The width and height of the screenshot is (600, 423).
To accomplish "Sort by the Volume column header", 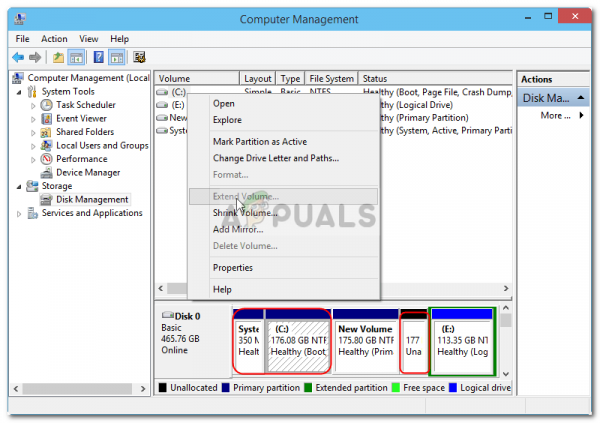I will 197,78.
